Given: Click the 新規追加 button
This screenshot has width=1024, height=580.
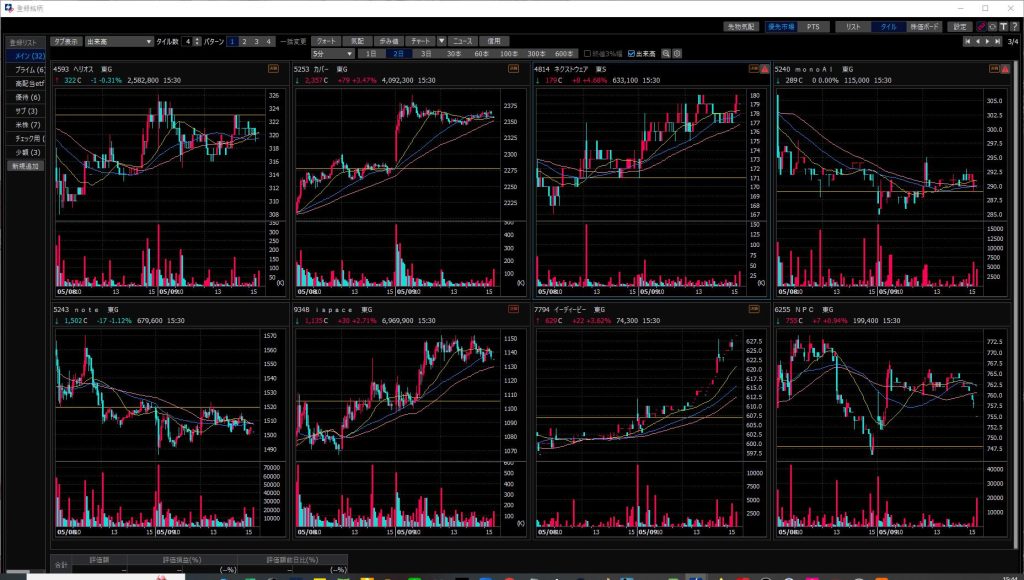Looking at the screenshot, I should click(25, 165).
